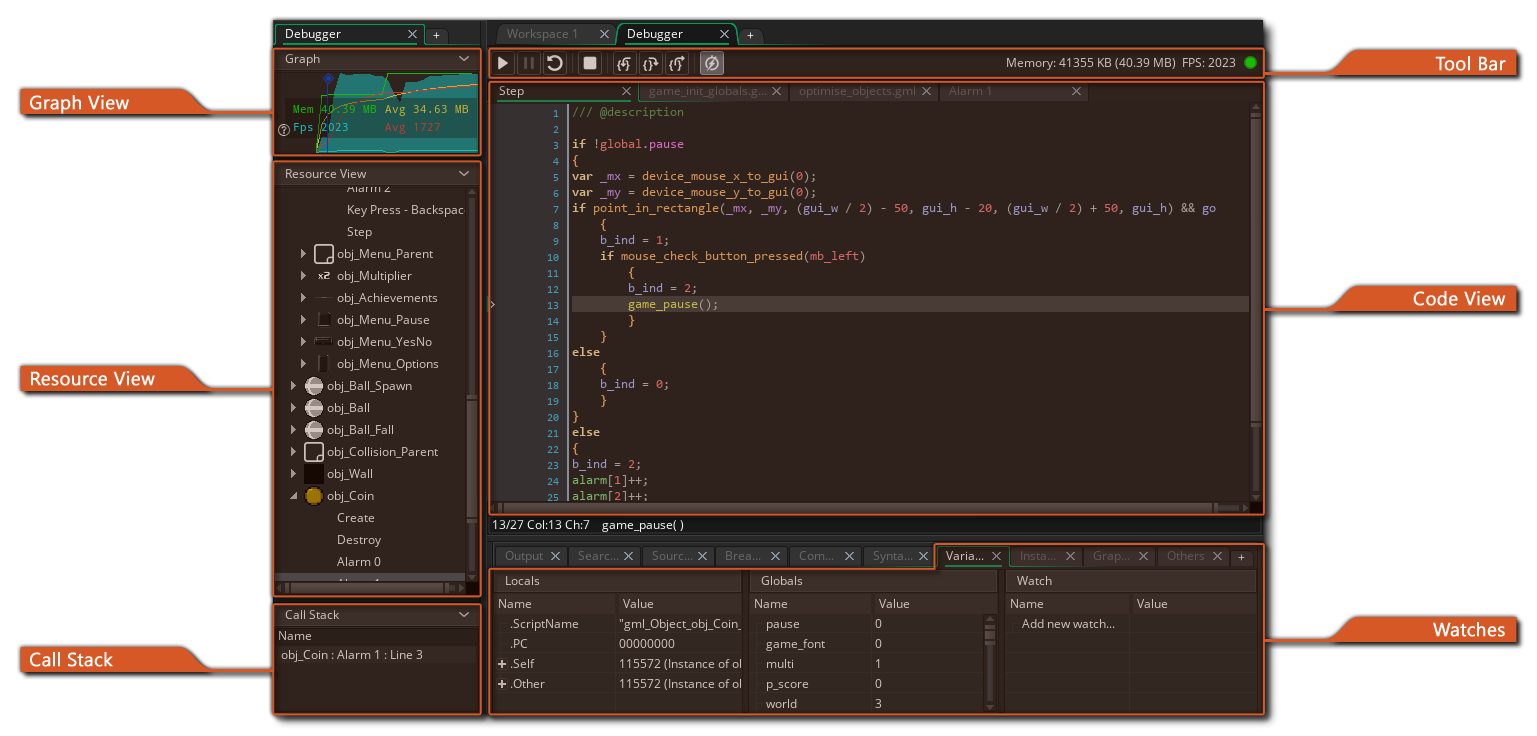Pause the running game
Viewport: 1537px width, 736px height.
click(527, 62)
